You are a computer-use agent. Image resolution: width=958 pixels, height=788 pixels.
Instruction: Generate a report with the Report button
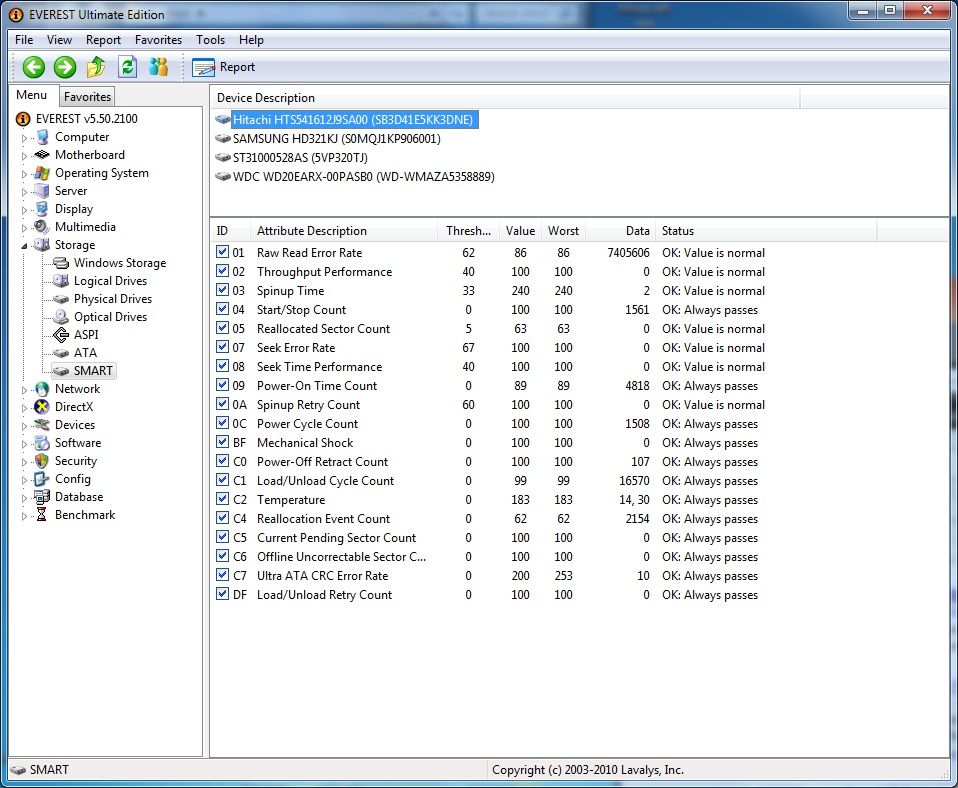tap(224, 67)
